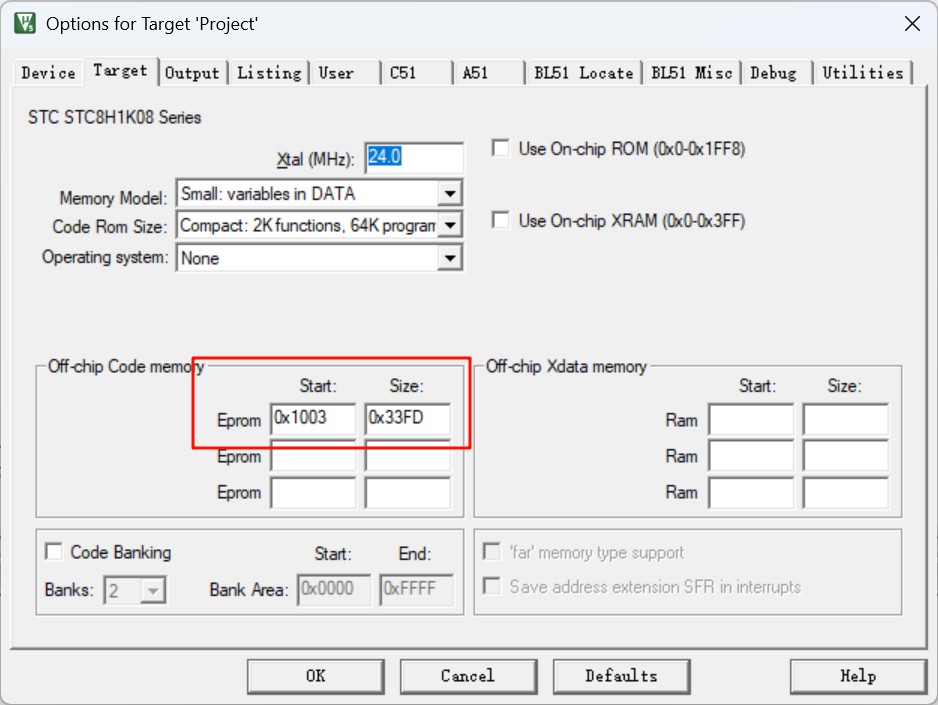Viewport: 938px width, 705px height.
Task: Click the Defaults button
Action: pos(621,676)
